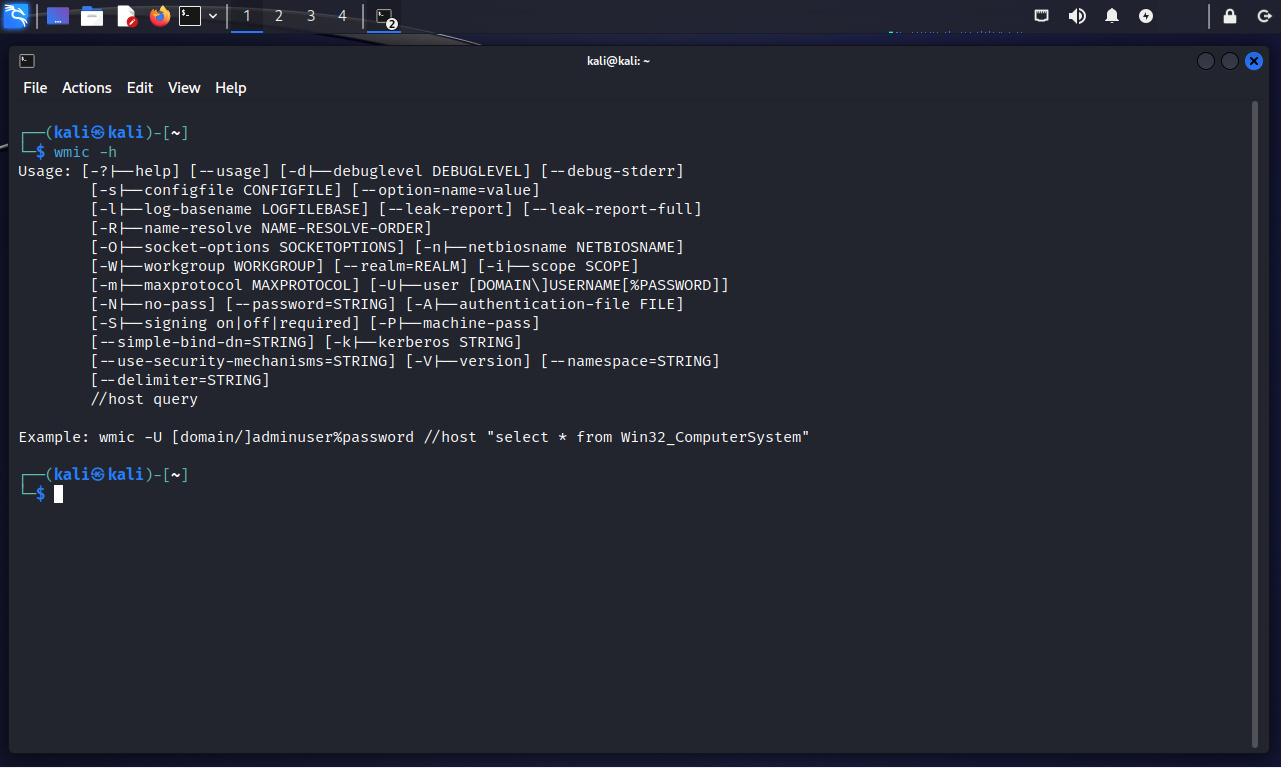Switch to workspace 4
The width and height of the screenshot is (1281, 768).
[x=343, y=16]
